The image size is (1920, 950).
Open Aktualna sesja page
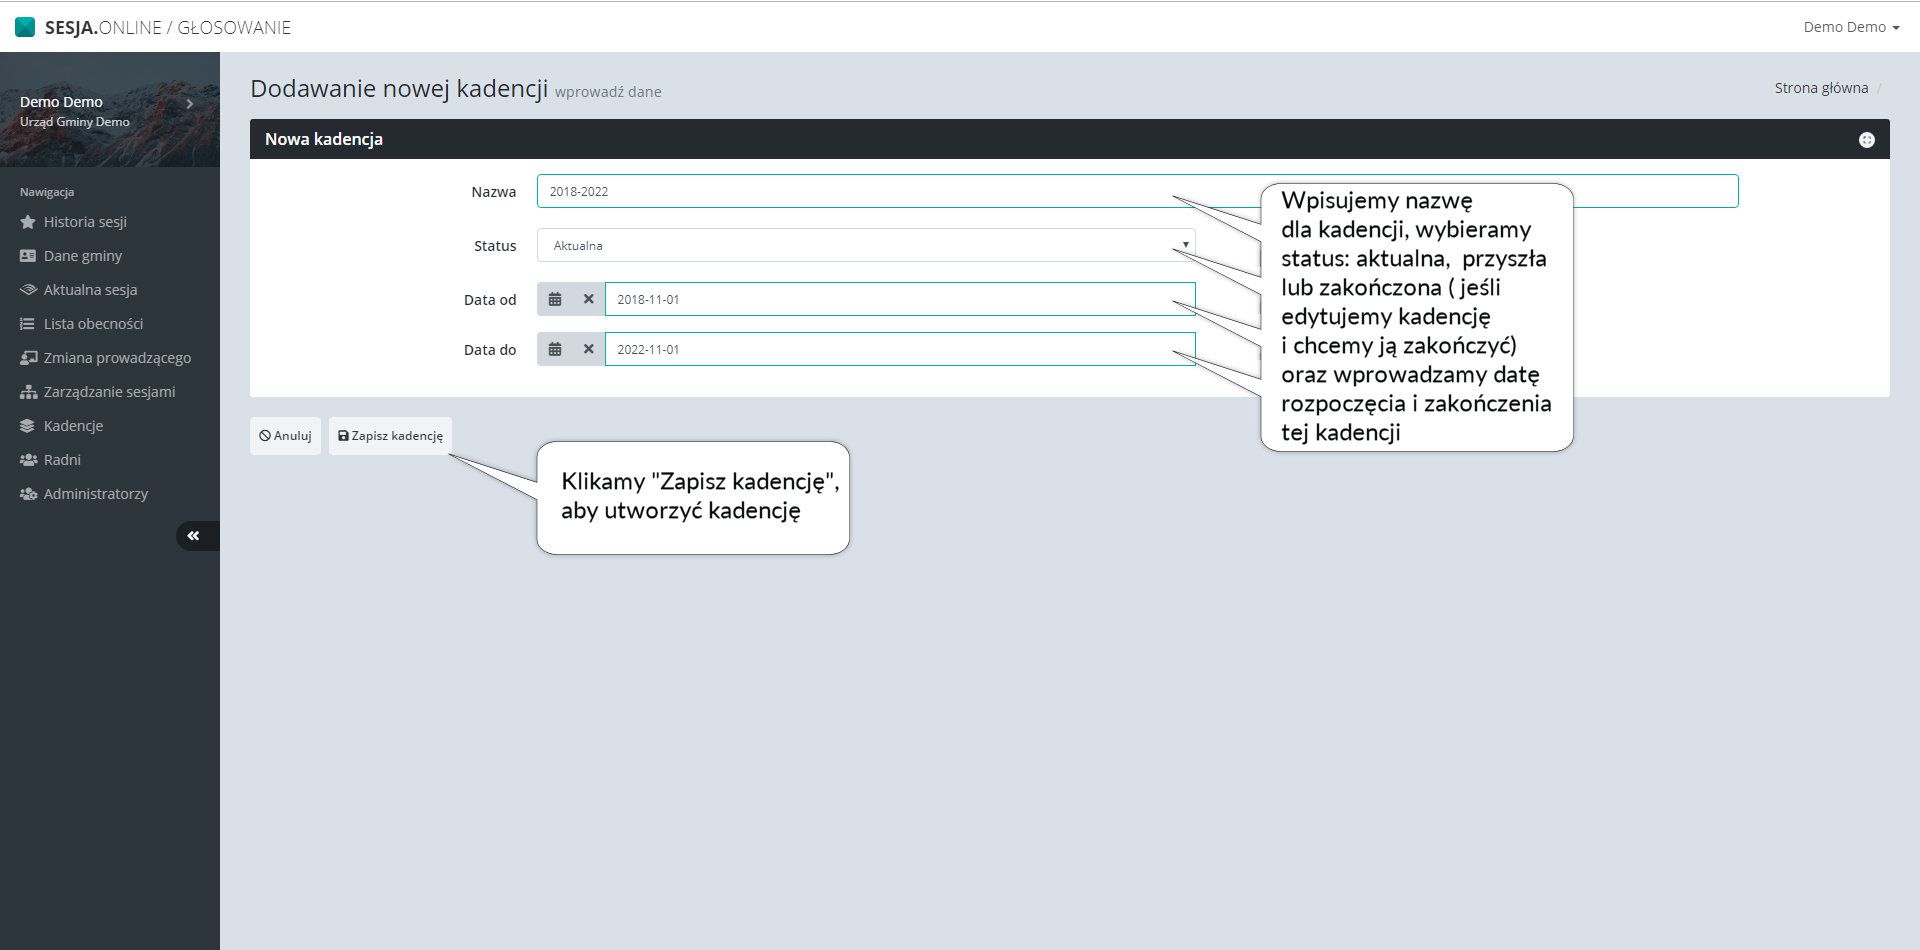pos(90,290)
